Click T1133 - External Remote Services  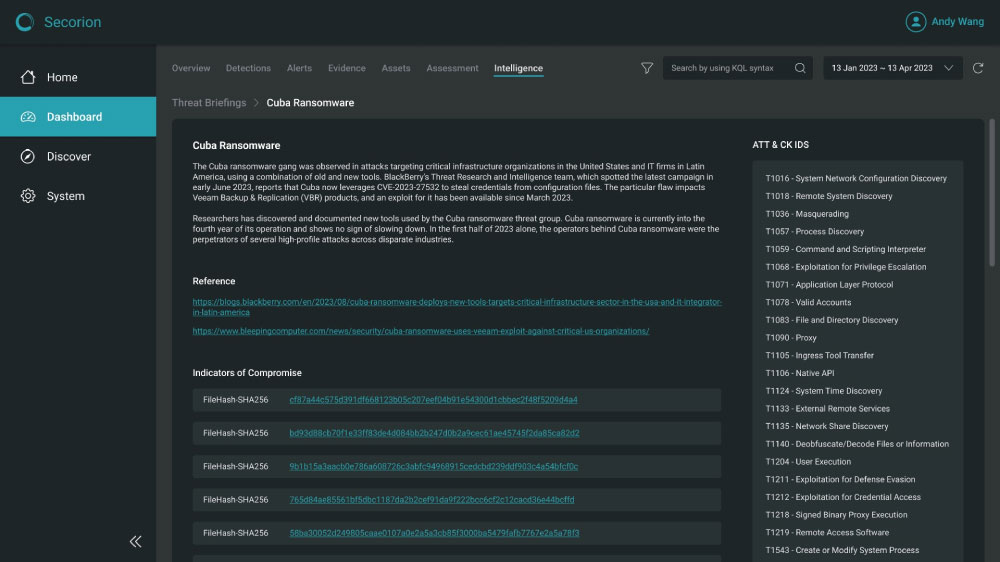(827, 409)
